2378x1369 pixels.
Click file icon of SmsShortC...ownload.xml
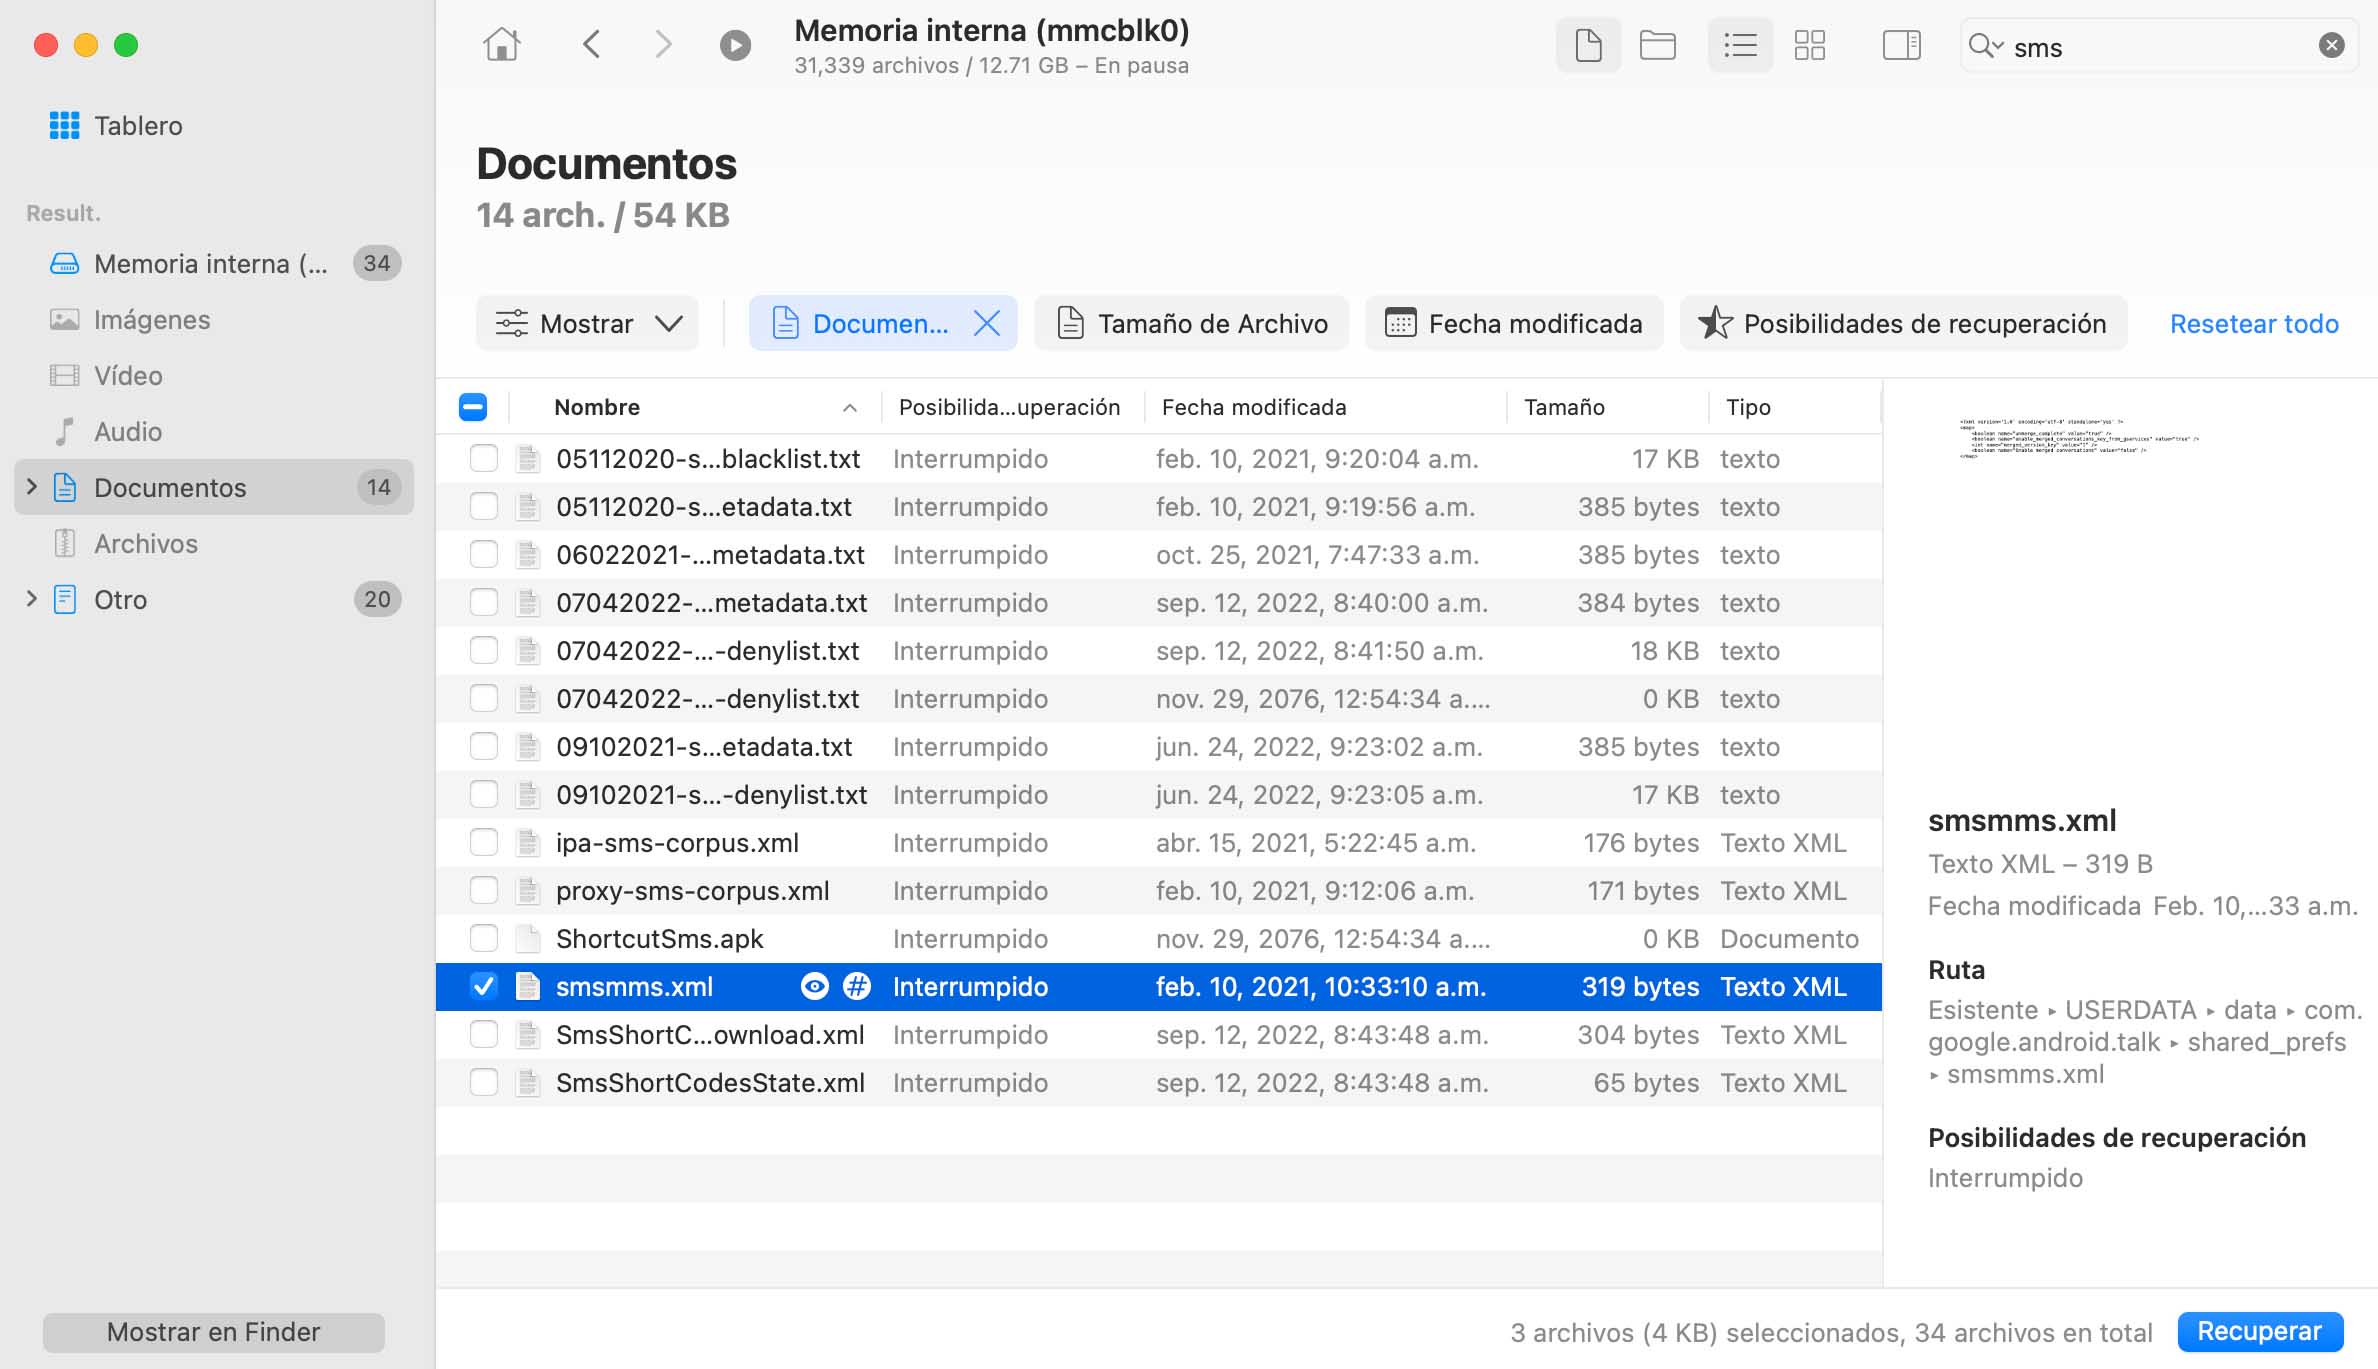527,1035
